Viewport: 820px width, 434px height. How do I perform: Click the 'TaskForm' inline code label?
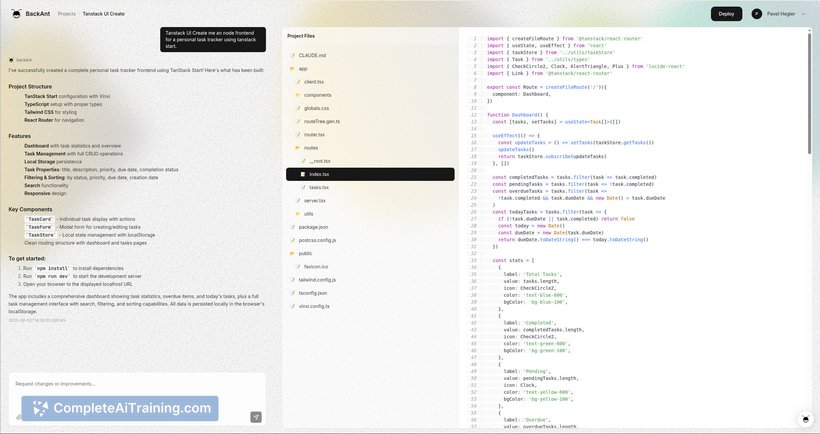pyautogui.click(x=40, y=227)
